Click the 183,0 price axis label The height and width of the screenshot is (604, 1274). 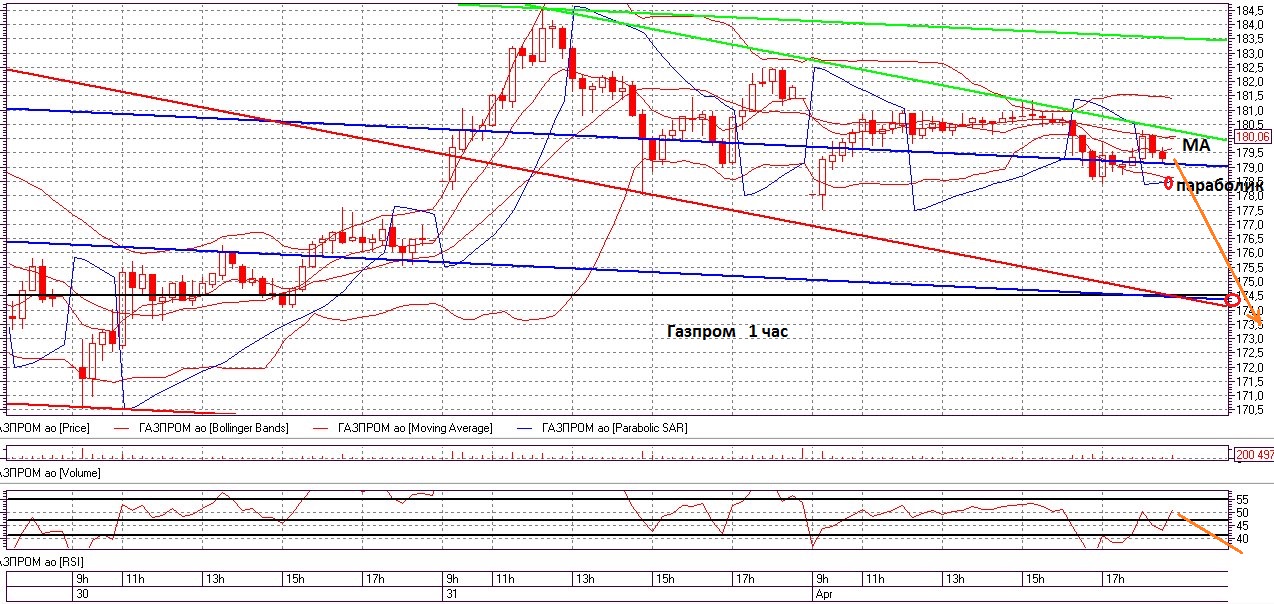pyautogui.click(x=1249, y=53)
